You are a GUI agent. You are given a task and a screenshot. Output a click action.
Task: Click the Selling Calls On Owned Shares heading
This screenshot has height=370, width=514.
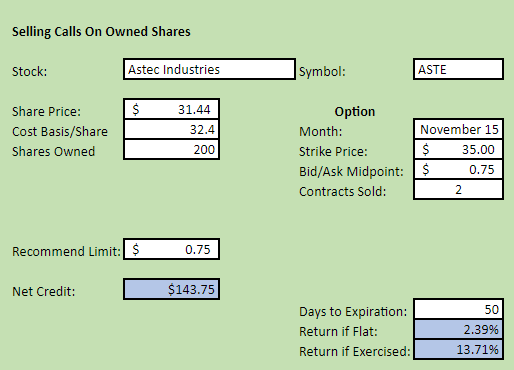(x=101, y=32)
